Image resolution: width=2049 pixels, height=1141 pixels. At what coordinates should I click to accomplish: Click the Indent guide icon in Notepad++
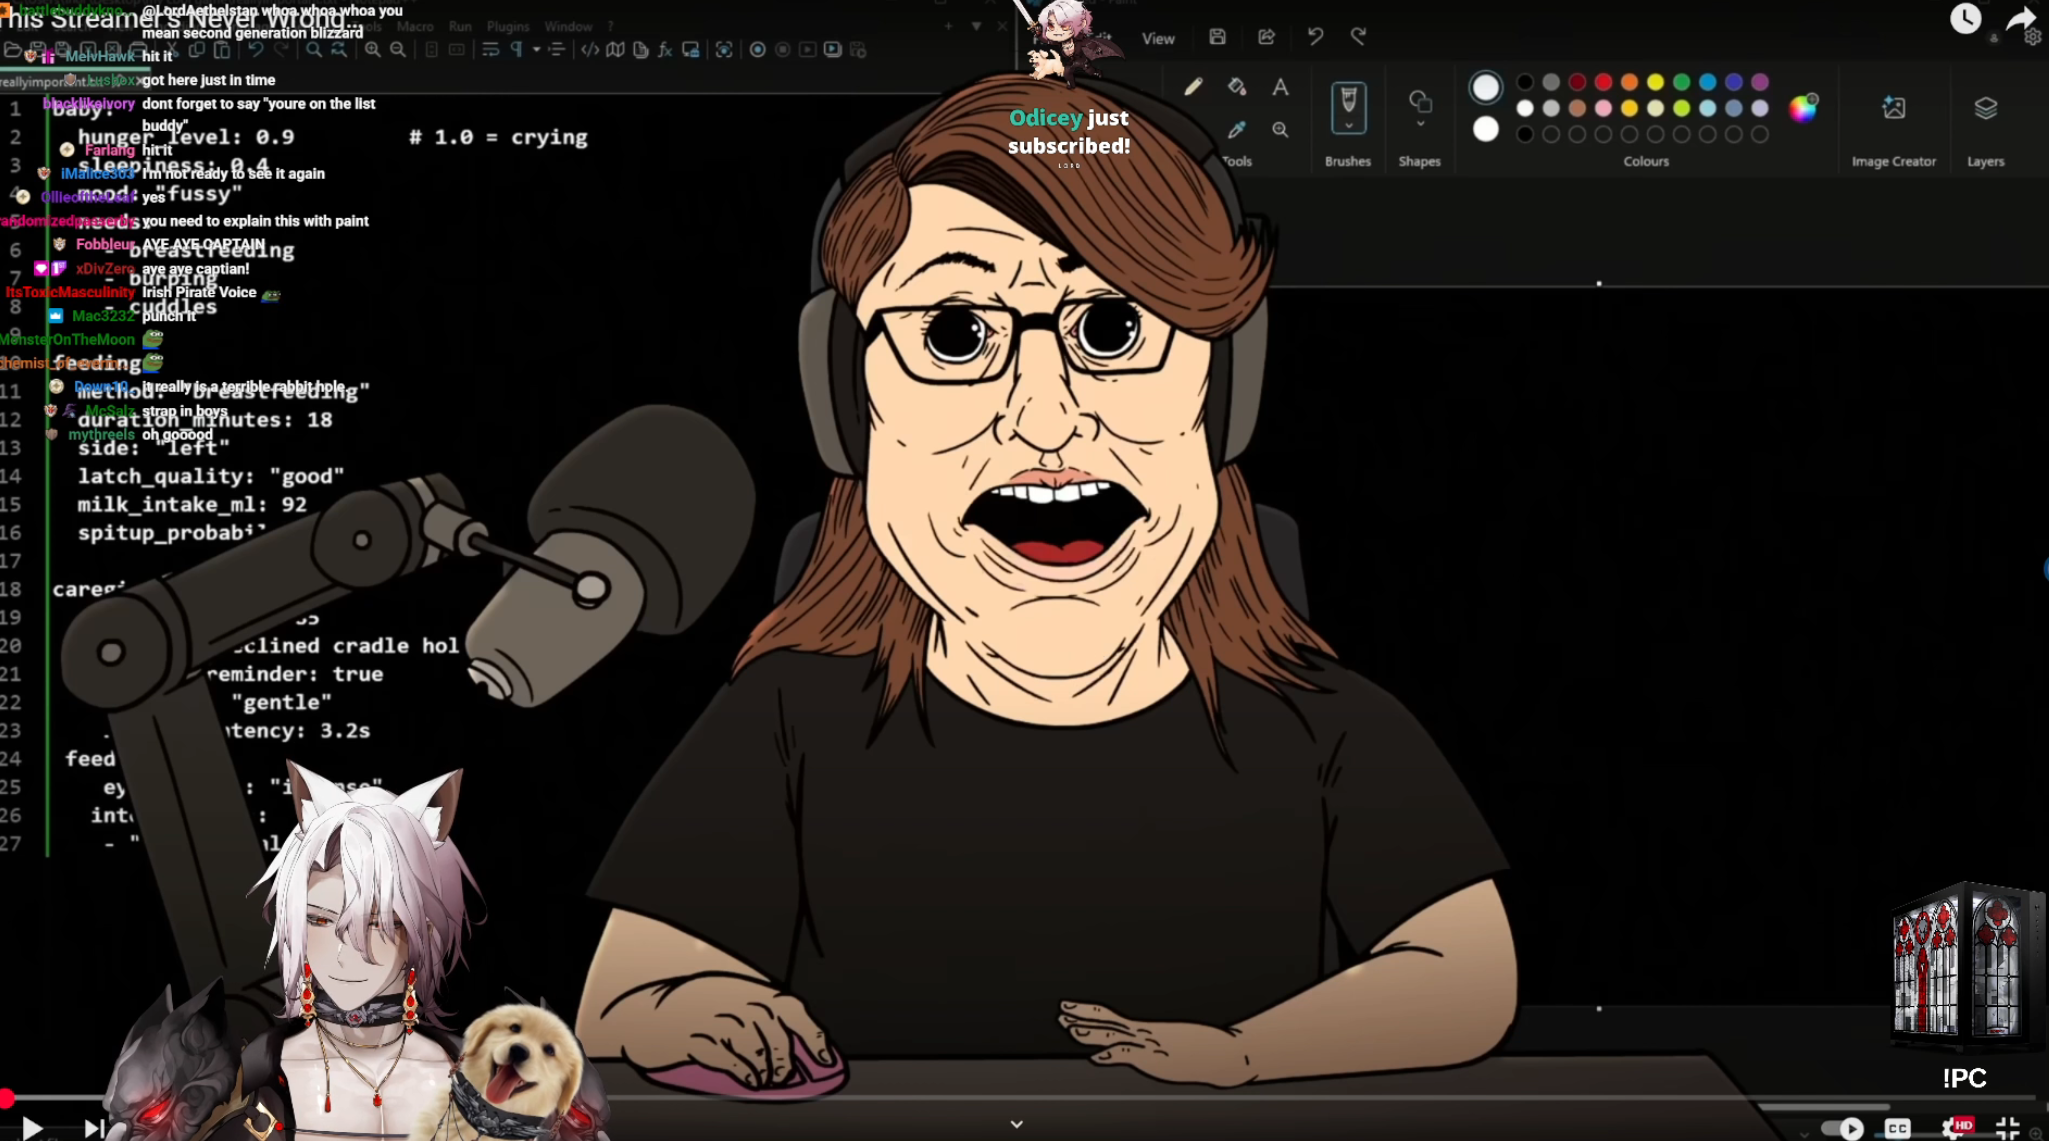[556, 49]
